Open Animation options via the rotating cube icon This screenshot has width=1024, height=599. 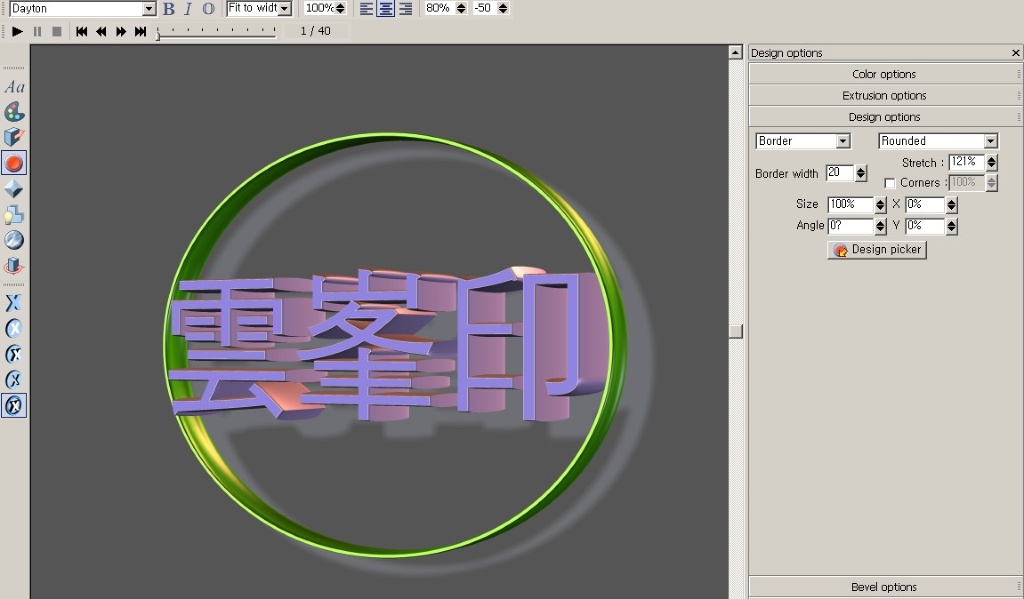[14, 266]
